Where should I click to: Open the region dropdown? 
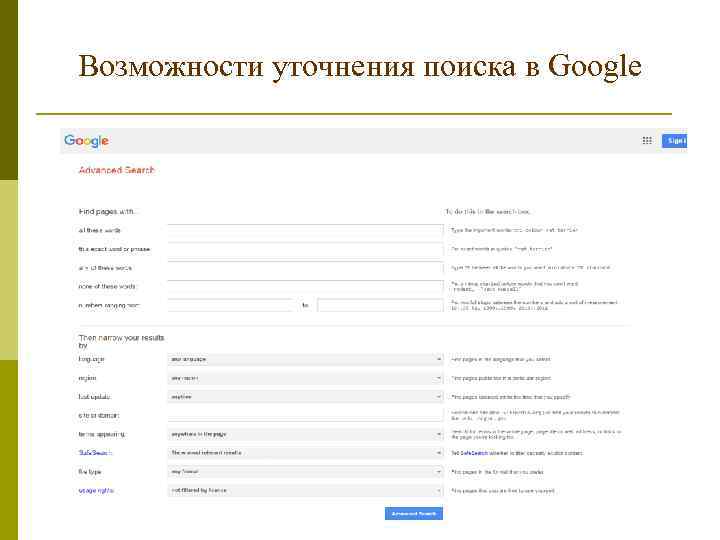[x=305, y=378]
